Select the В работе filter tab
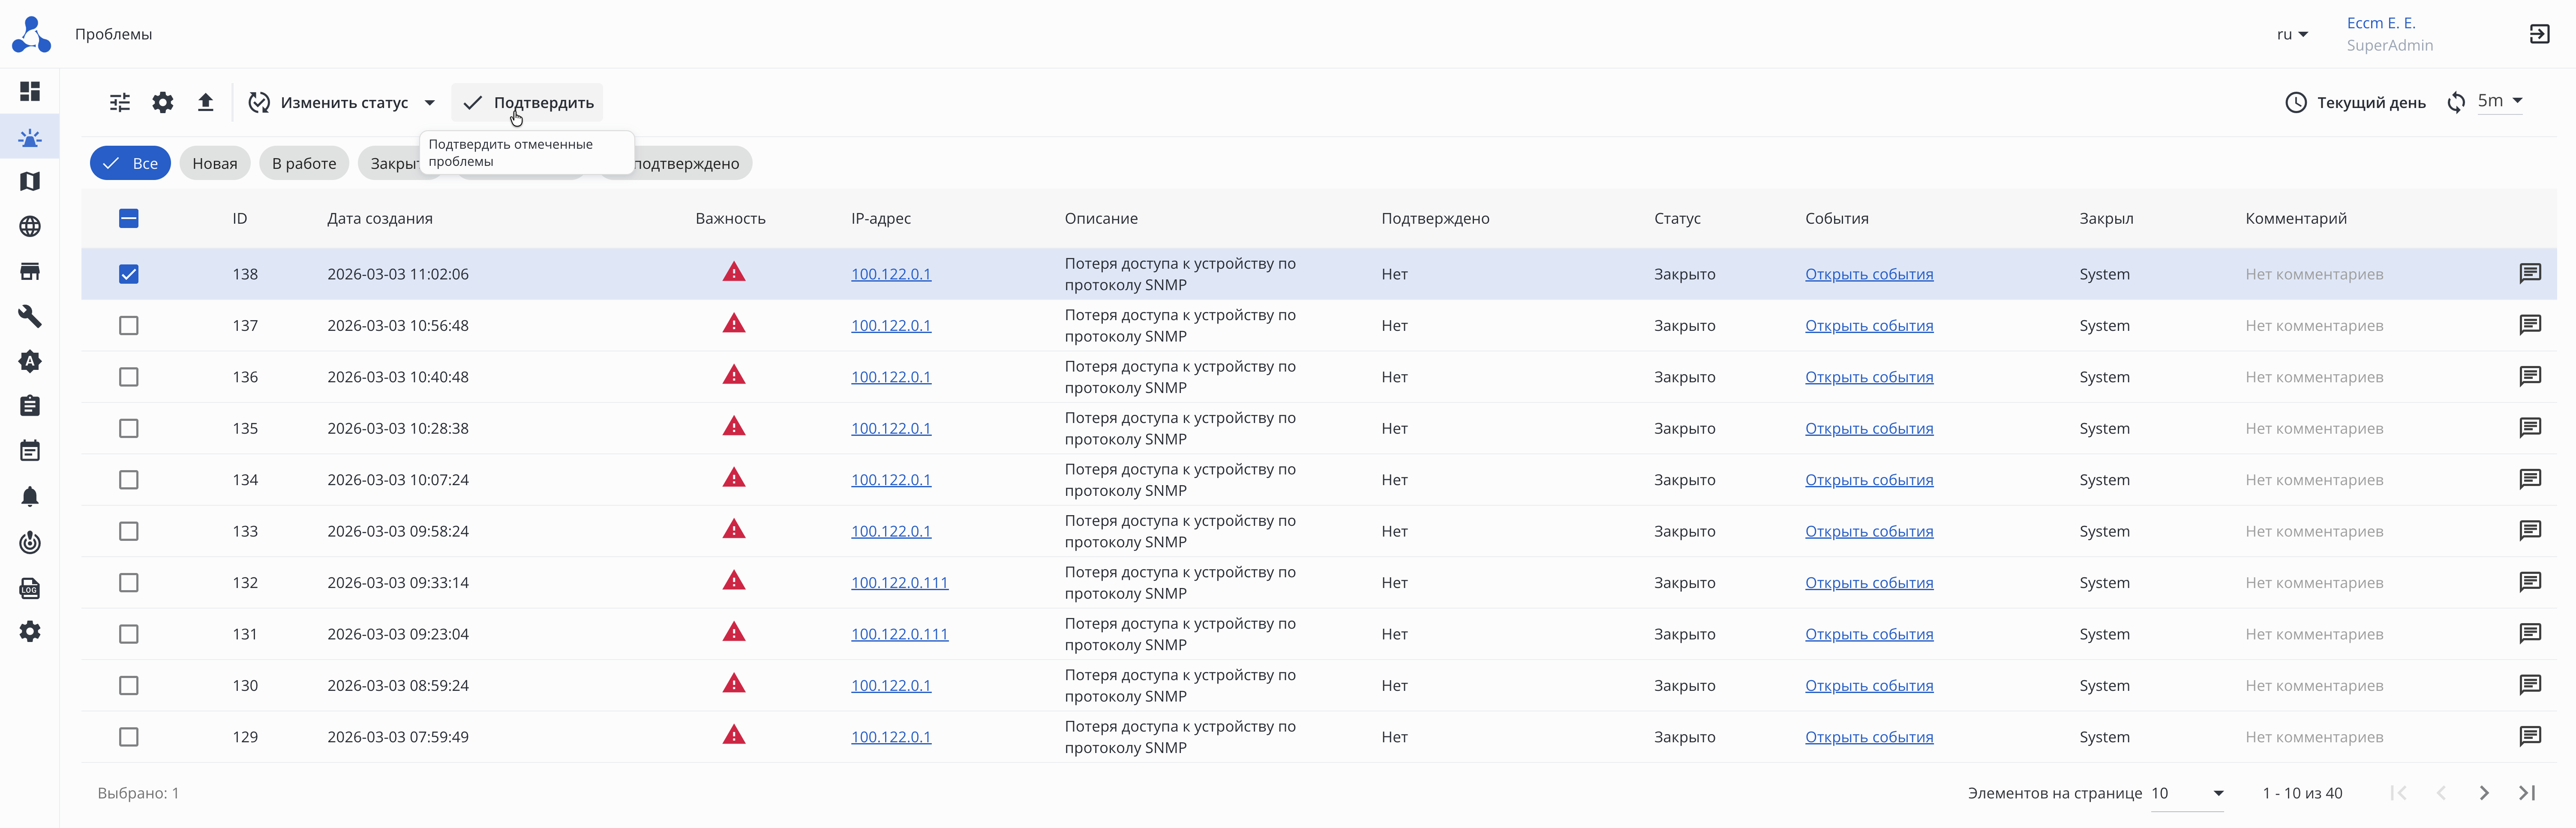Viewport: 2576px width, 828px height. pos(304,163)
